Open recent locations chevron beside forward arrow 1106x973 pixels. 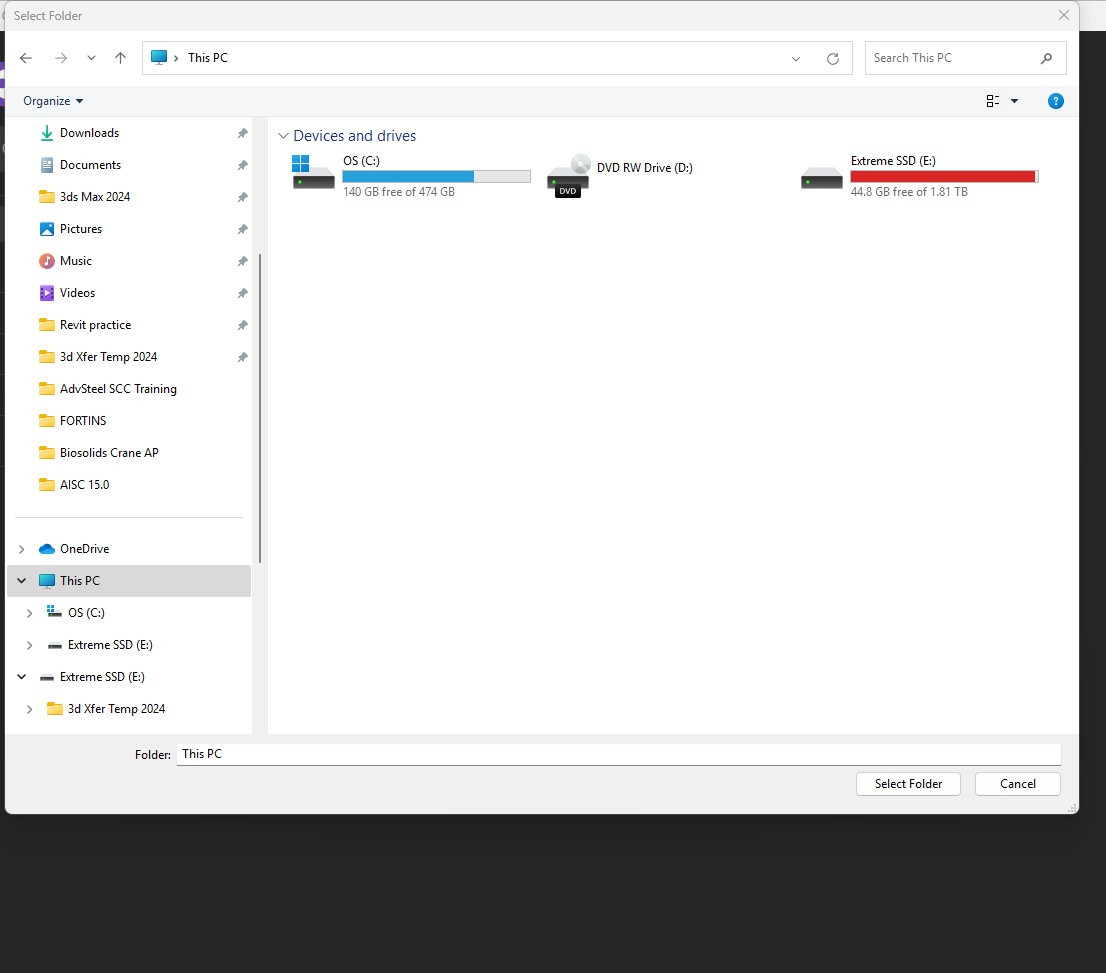(x=91, y=58)
